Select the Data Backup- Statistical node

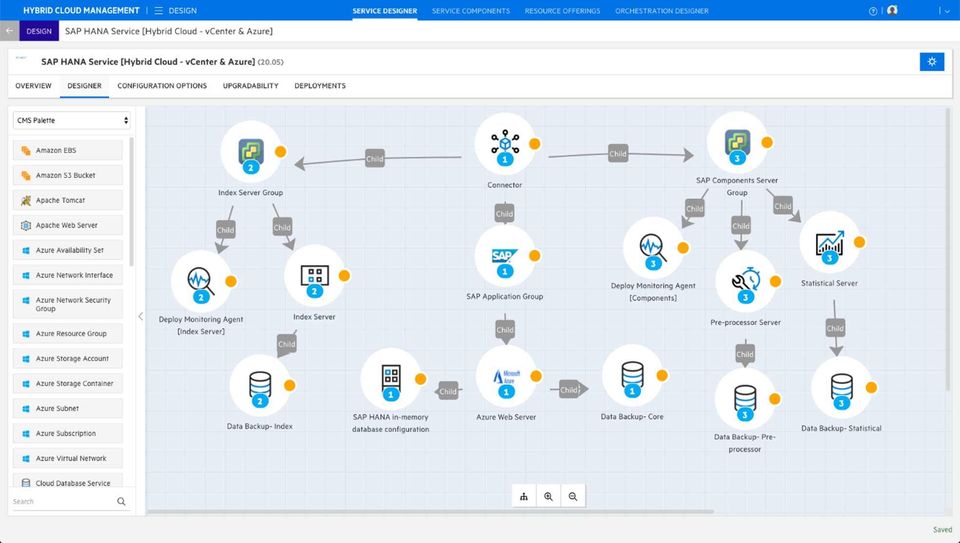841,388
